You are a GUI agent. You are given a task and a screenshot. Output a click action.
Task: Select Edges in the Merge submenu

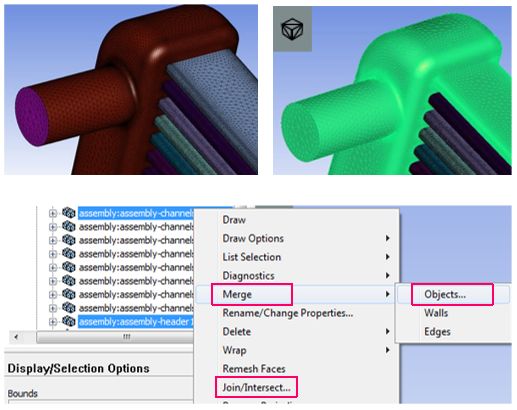pos(437,332)
